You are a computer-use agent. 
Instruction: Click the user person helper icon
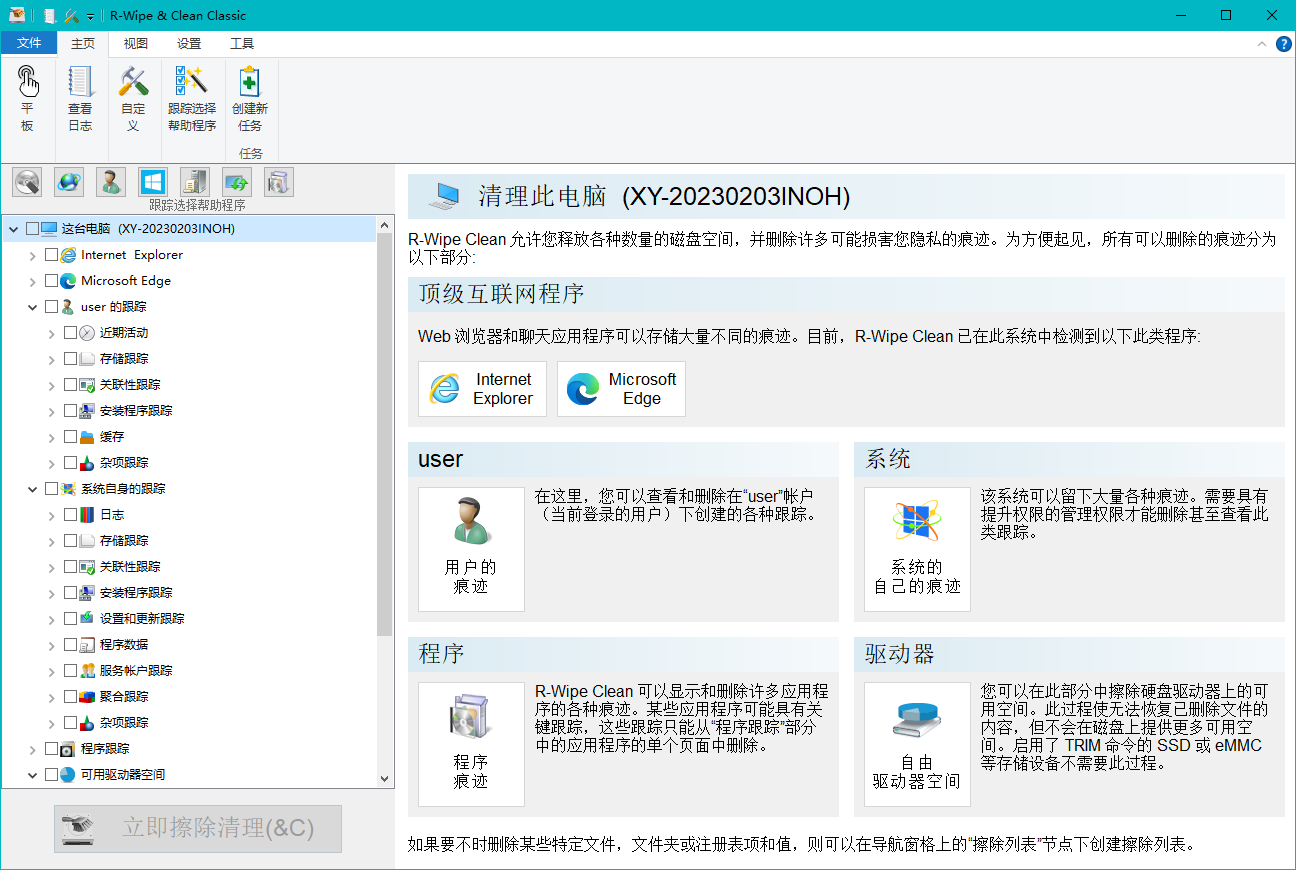pyautogui.click(x=111, y=181)
